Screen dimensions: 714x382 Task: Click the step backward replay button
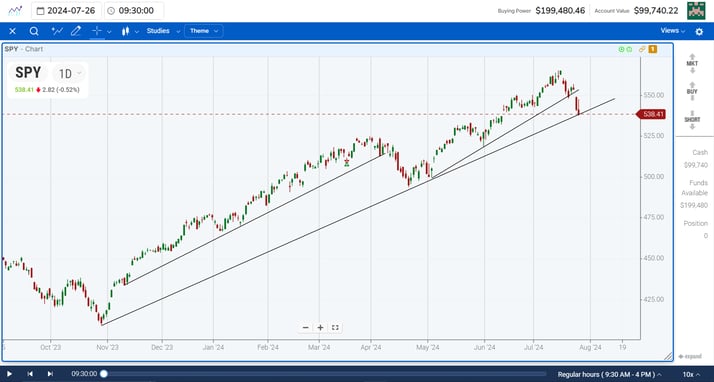coord(30,374)
